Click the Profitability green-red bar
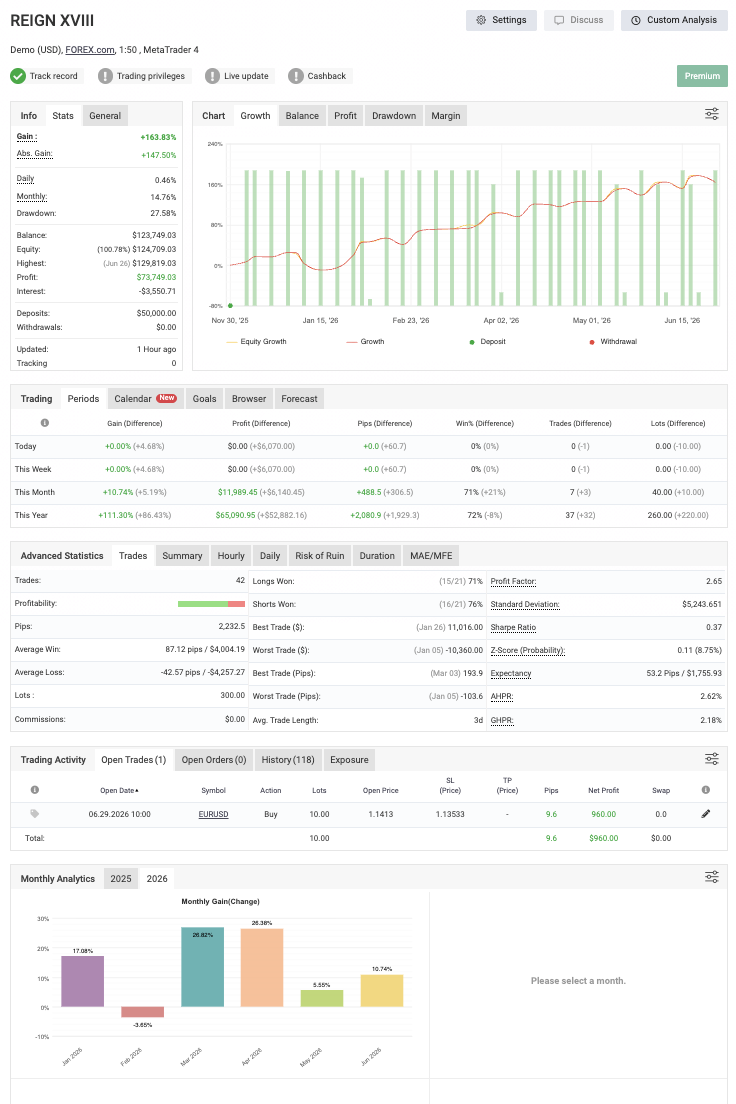The image size is (736, 1104). tap(211, 604)
